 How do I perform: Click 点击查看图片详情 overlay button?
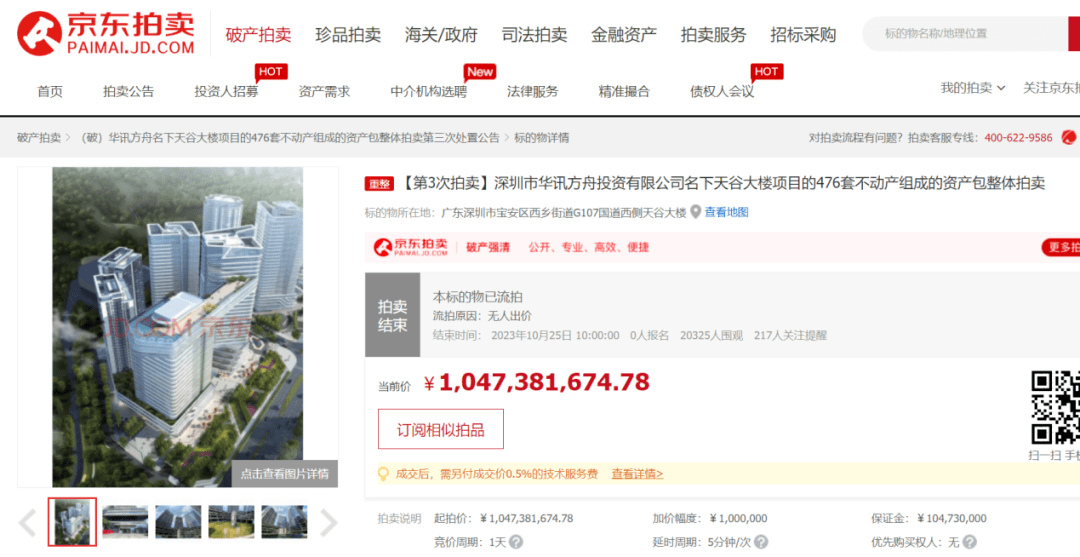click(x=284, y=474)
